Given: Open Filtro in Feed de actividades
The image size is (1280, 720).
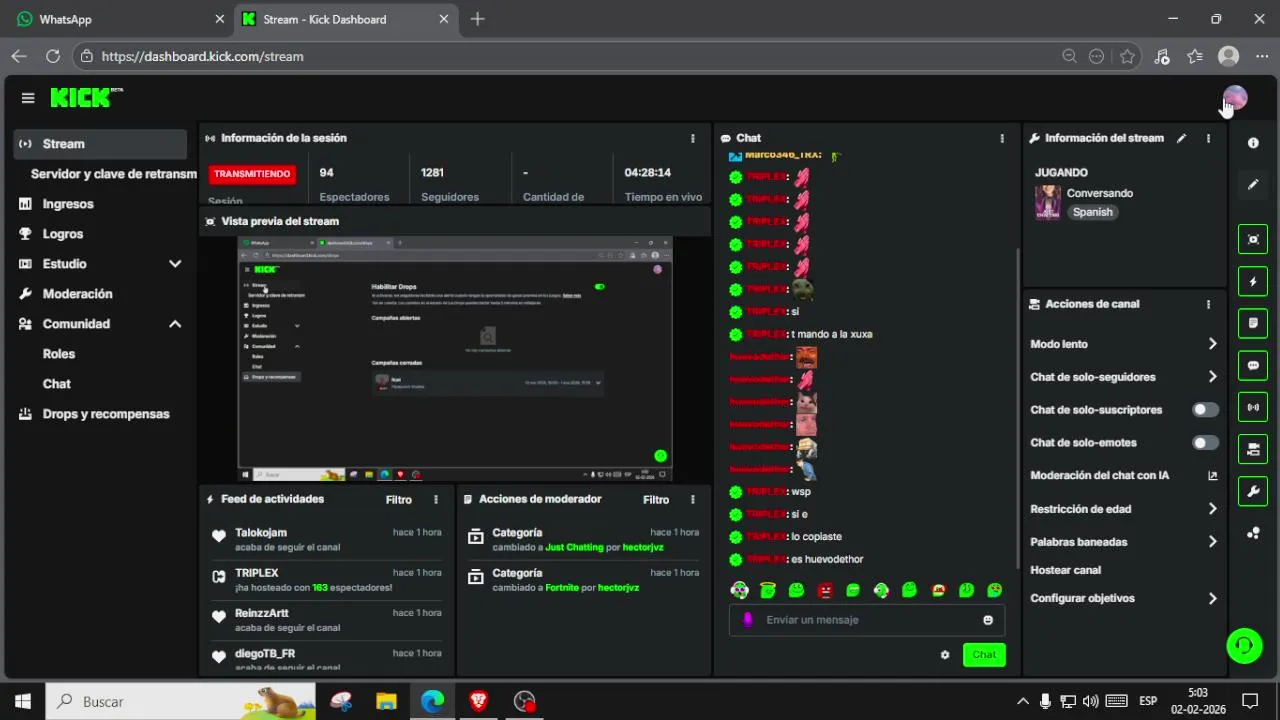Looking at the screenshot, I should coord(399,499).
